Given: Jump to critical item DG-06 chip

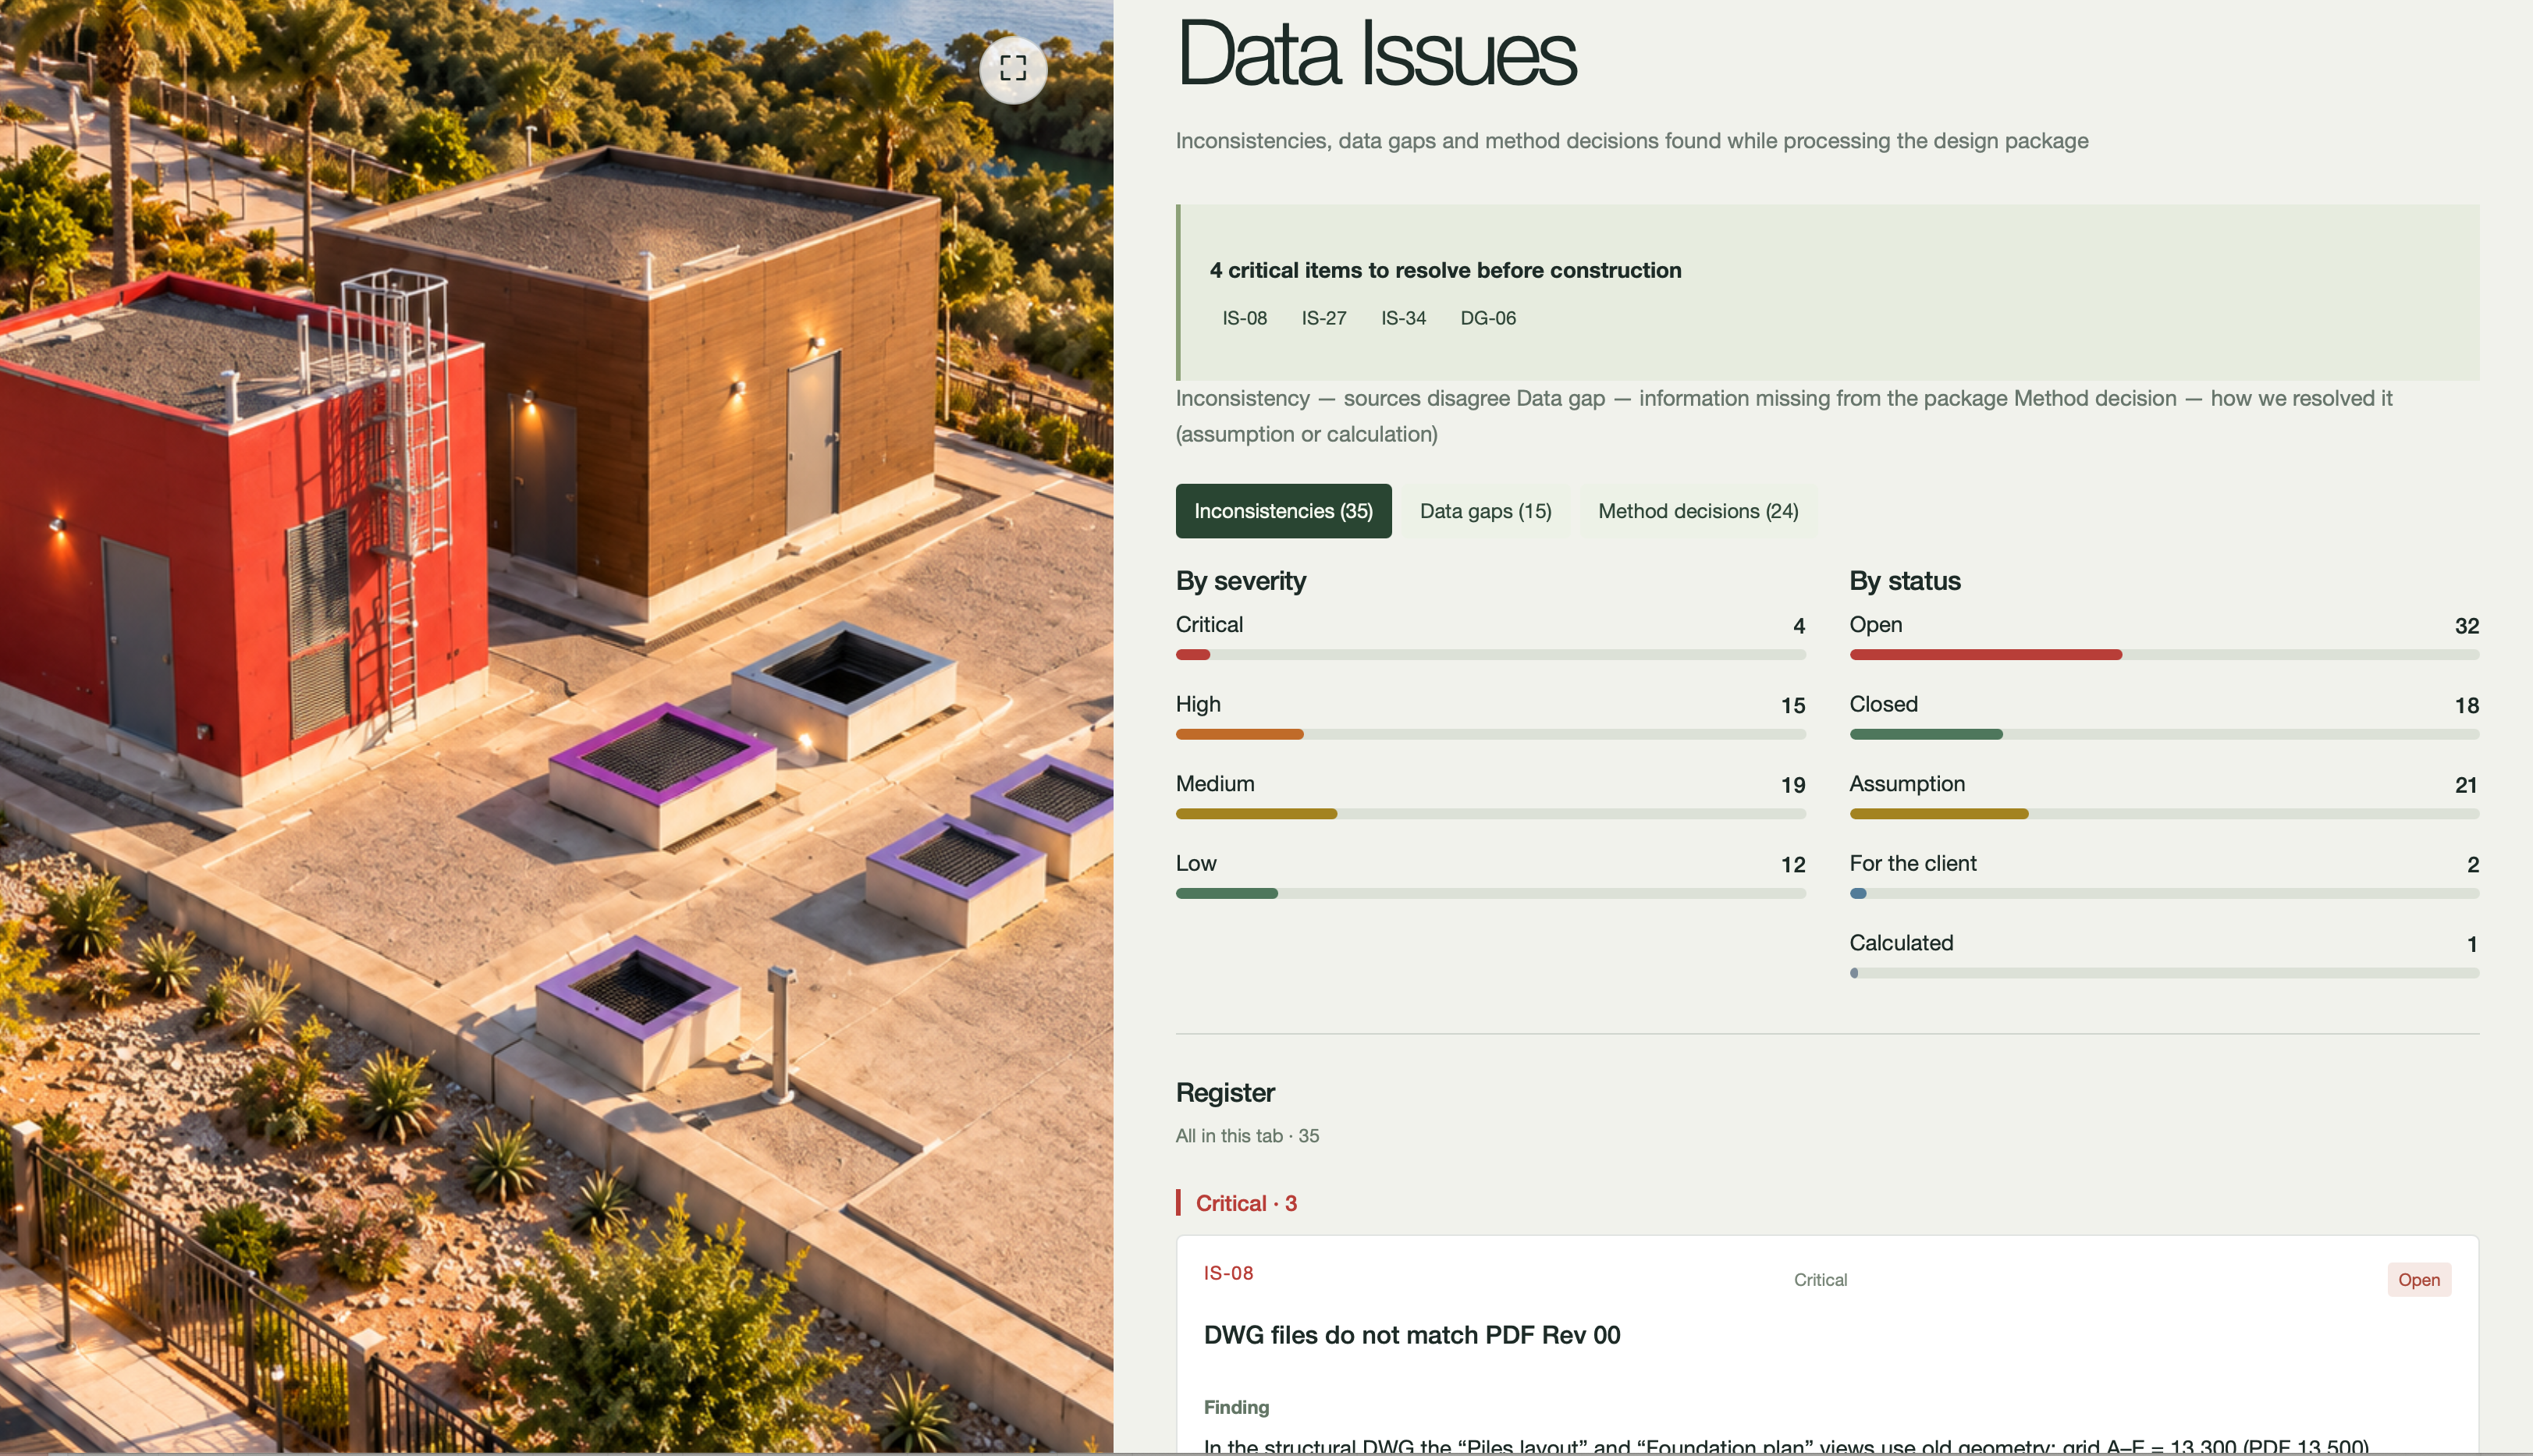Looking at the screenshot, I should [1488, 318].
